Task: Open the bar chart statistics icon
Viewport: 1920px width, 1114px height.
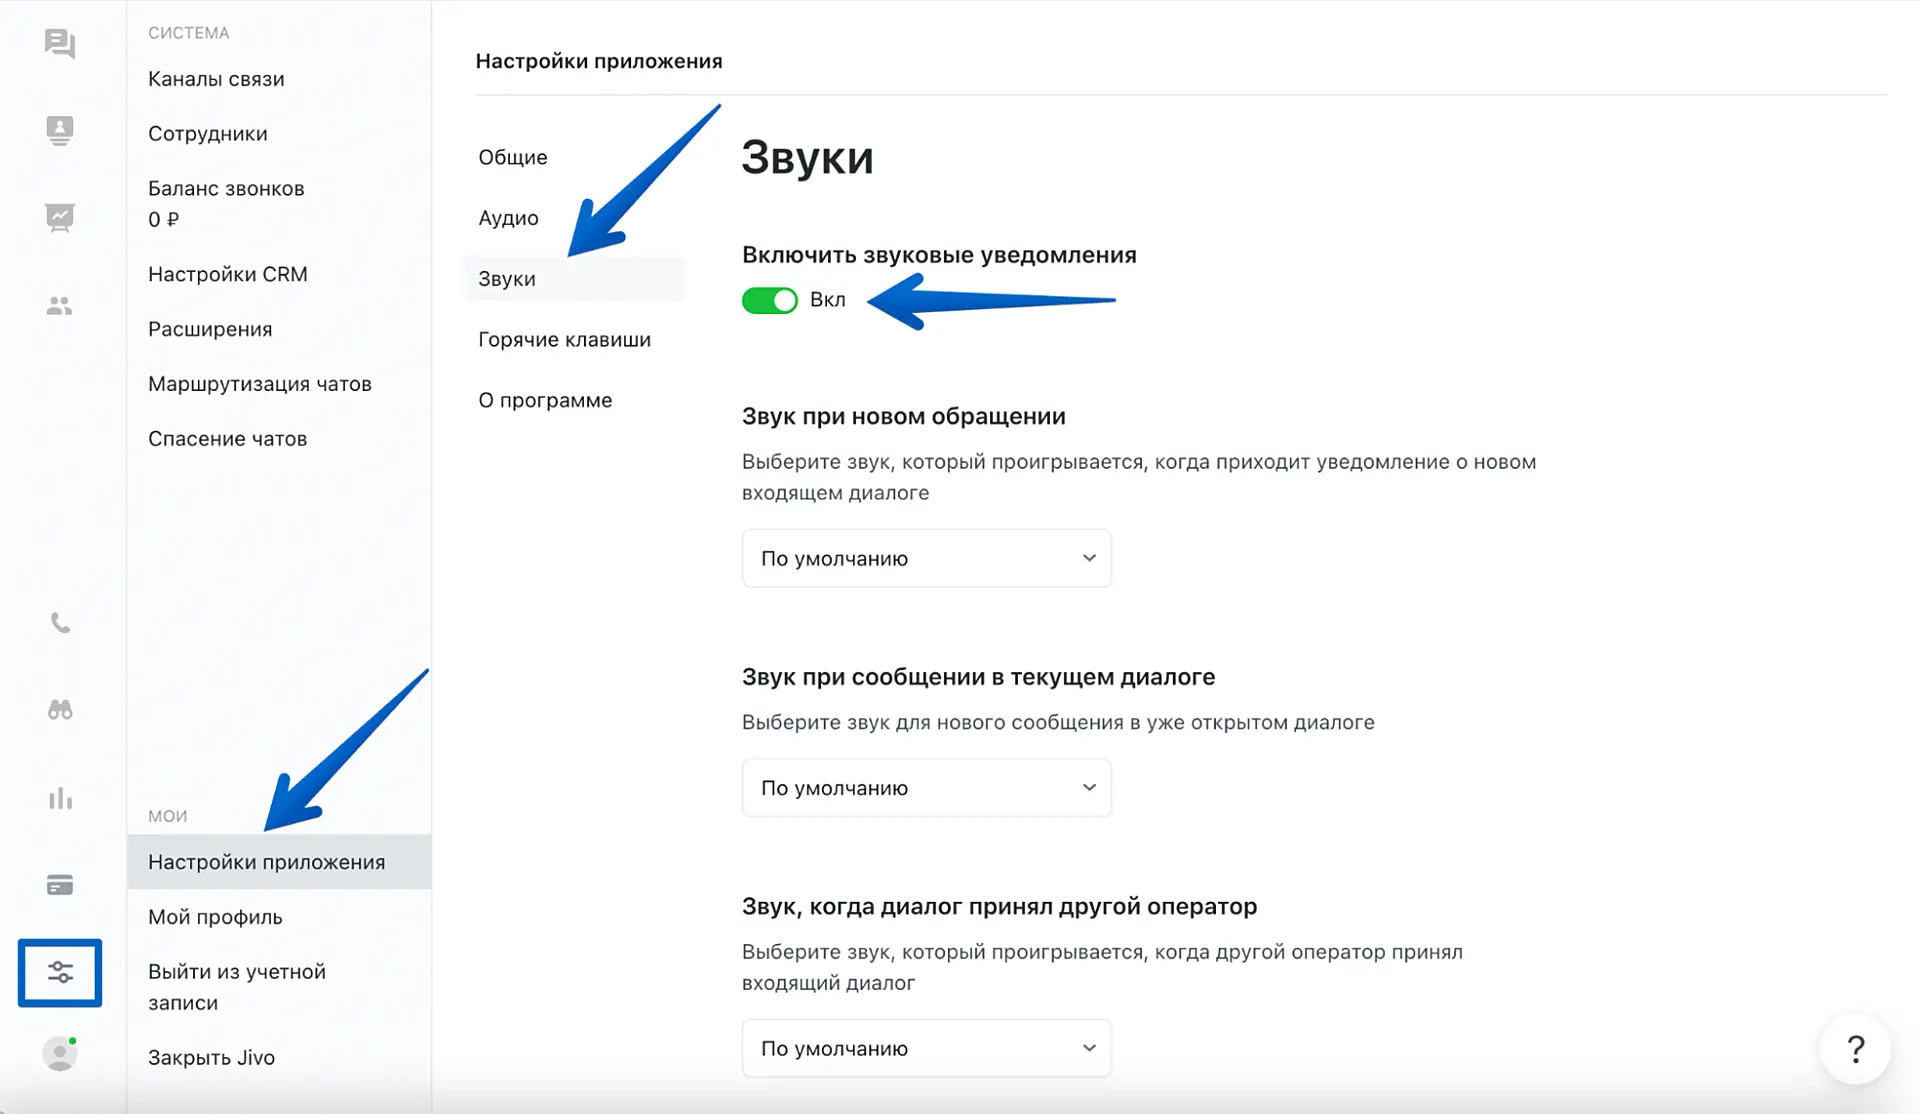Action: point(60,798)
